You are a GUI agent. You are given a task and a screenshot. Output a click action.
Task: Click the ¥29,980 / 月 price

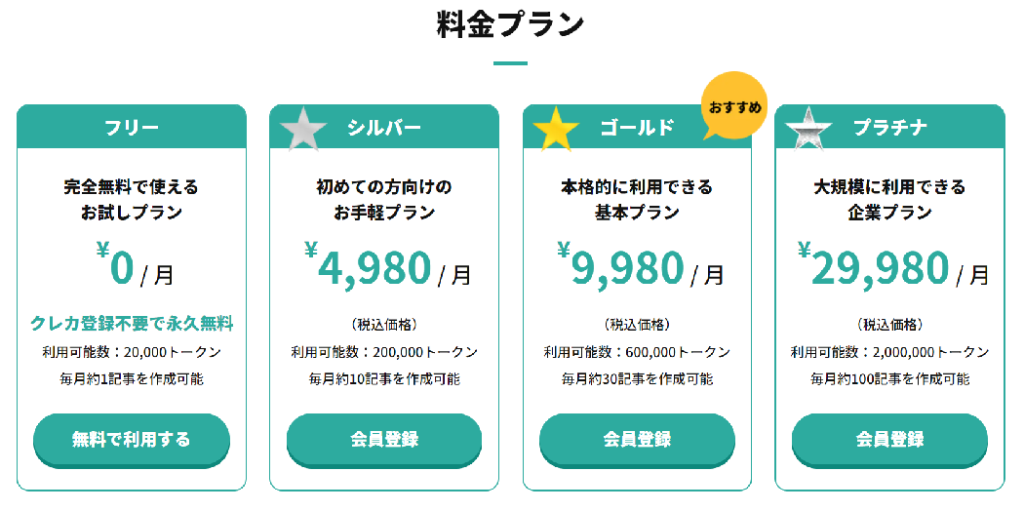pyautogui.click(x=893, y=266)
